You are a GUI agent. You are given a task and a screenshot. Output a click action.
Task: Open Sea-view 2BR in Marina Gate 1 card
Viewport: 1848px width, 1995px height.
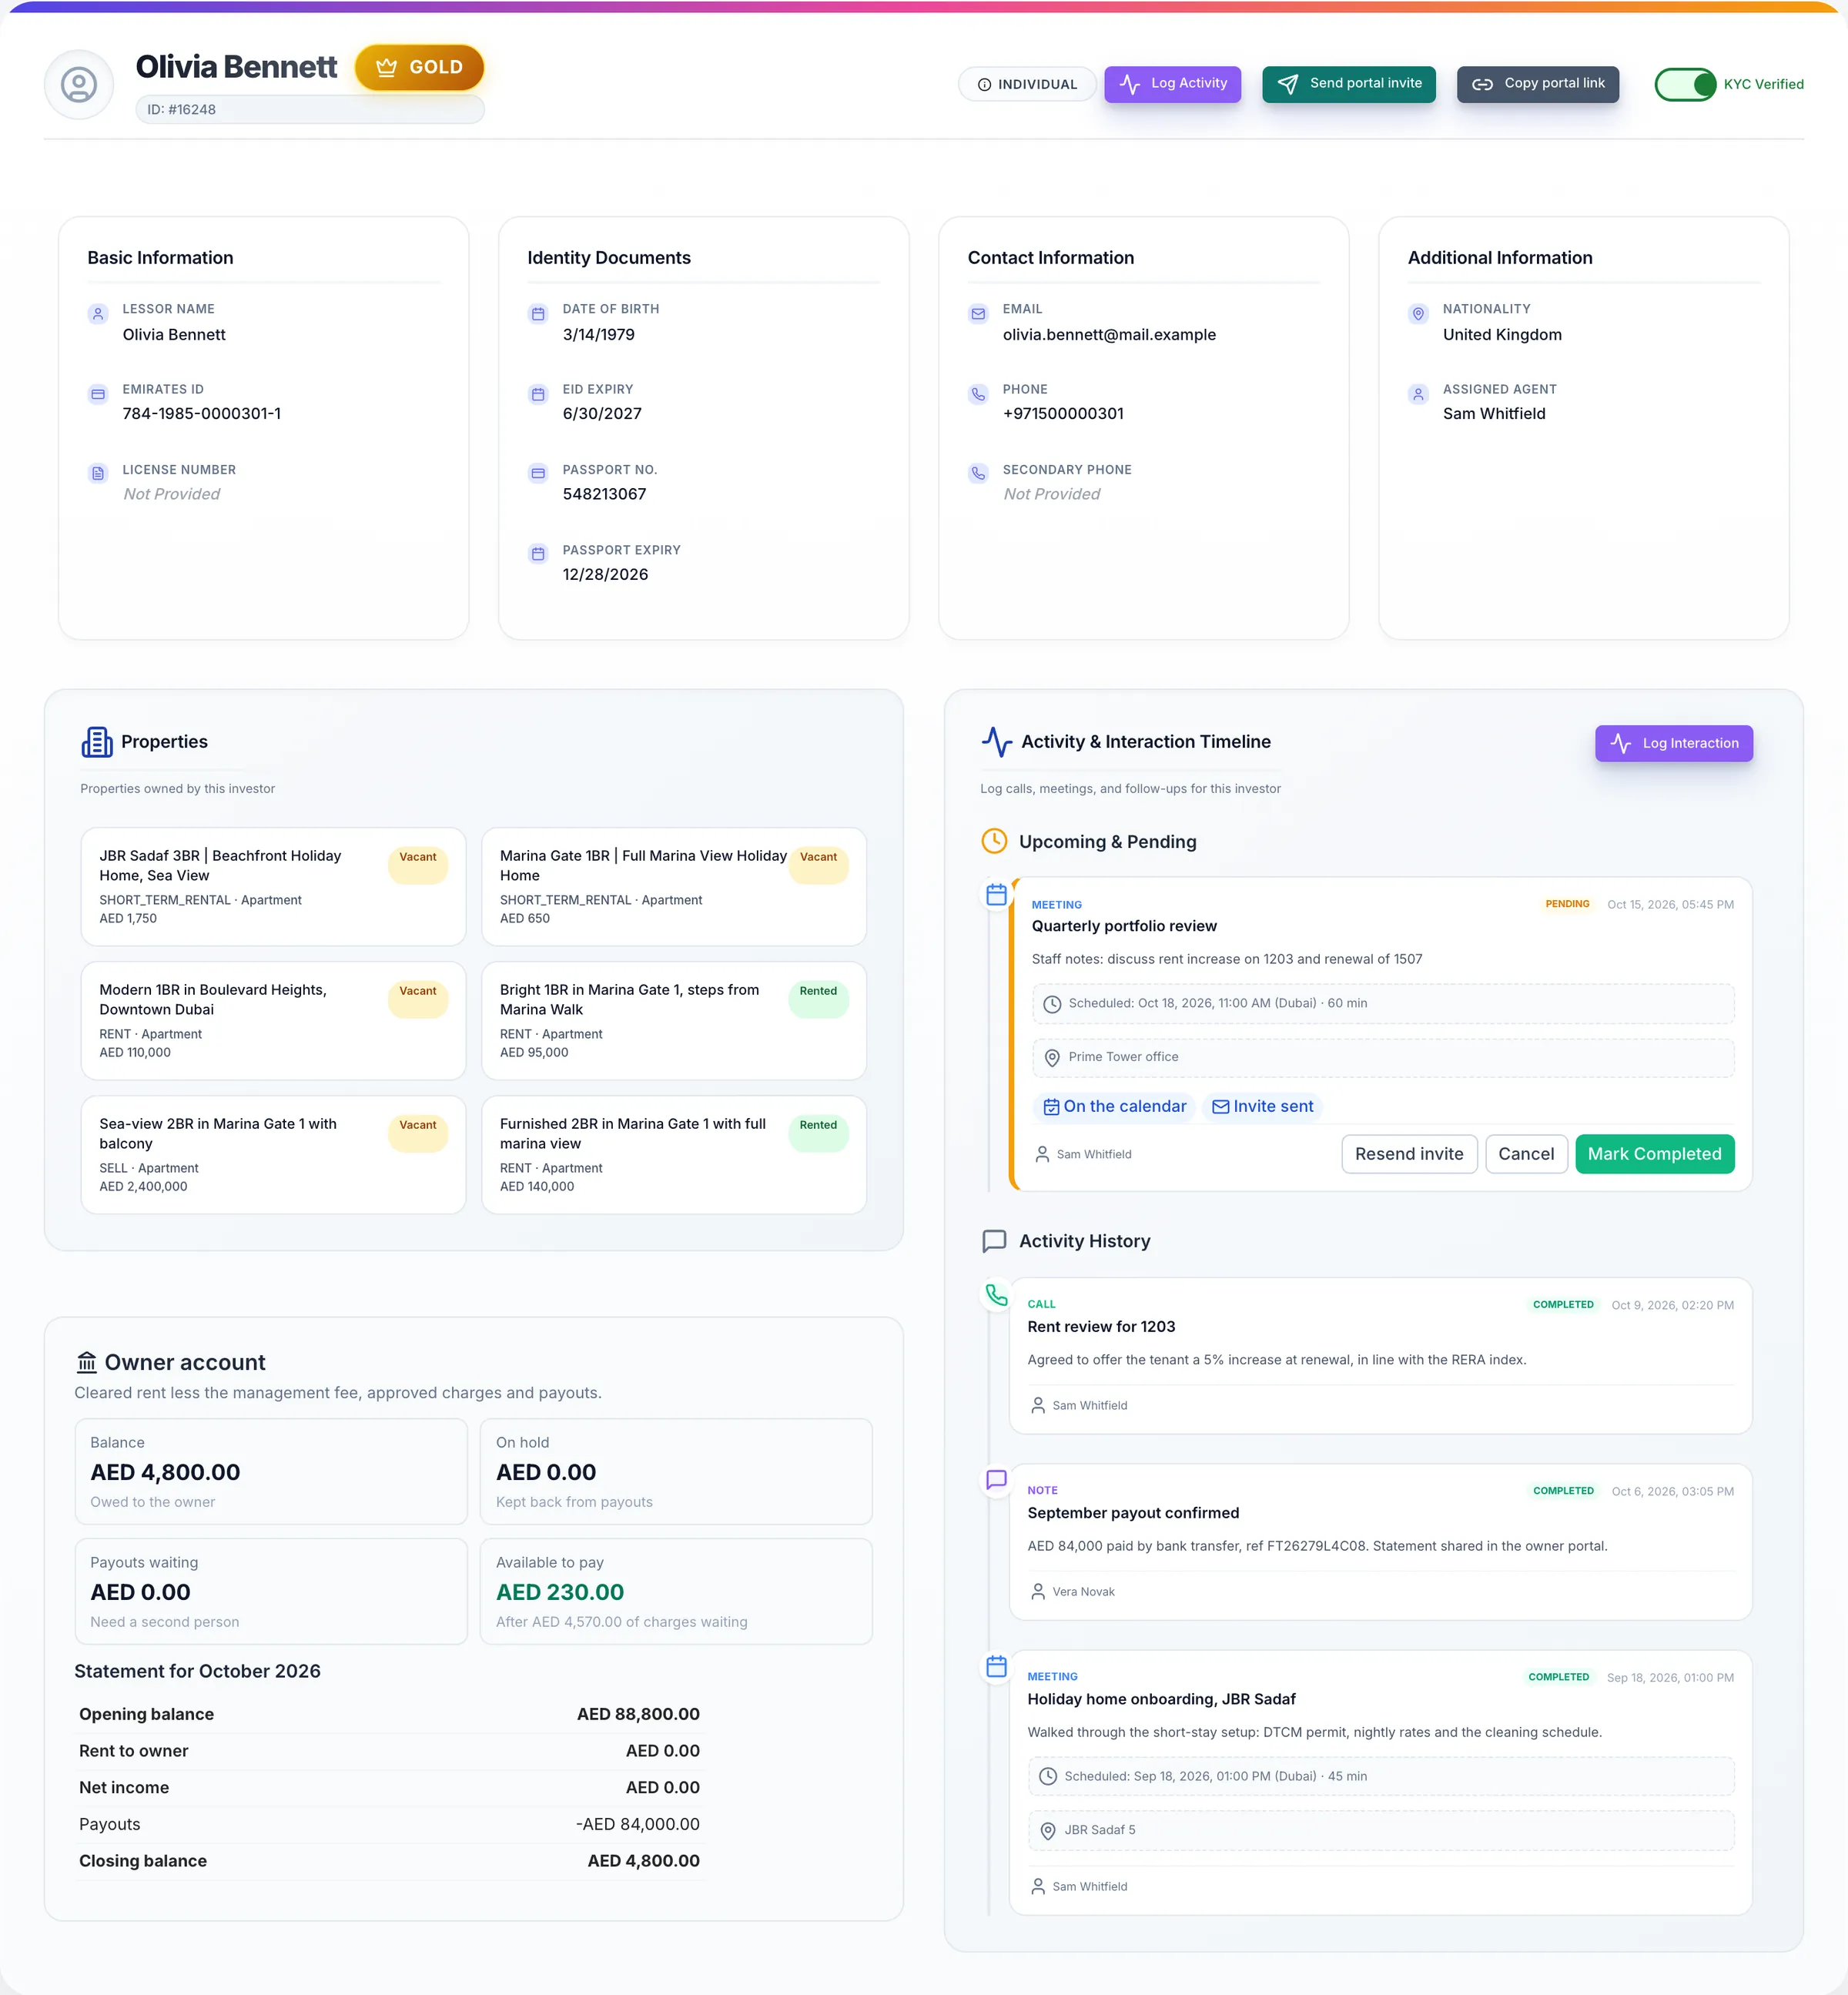pos(273,1154)
